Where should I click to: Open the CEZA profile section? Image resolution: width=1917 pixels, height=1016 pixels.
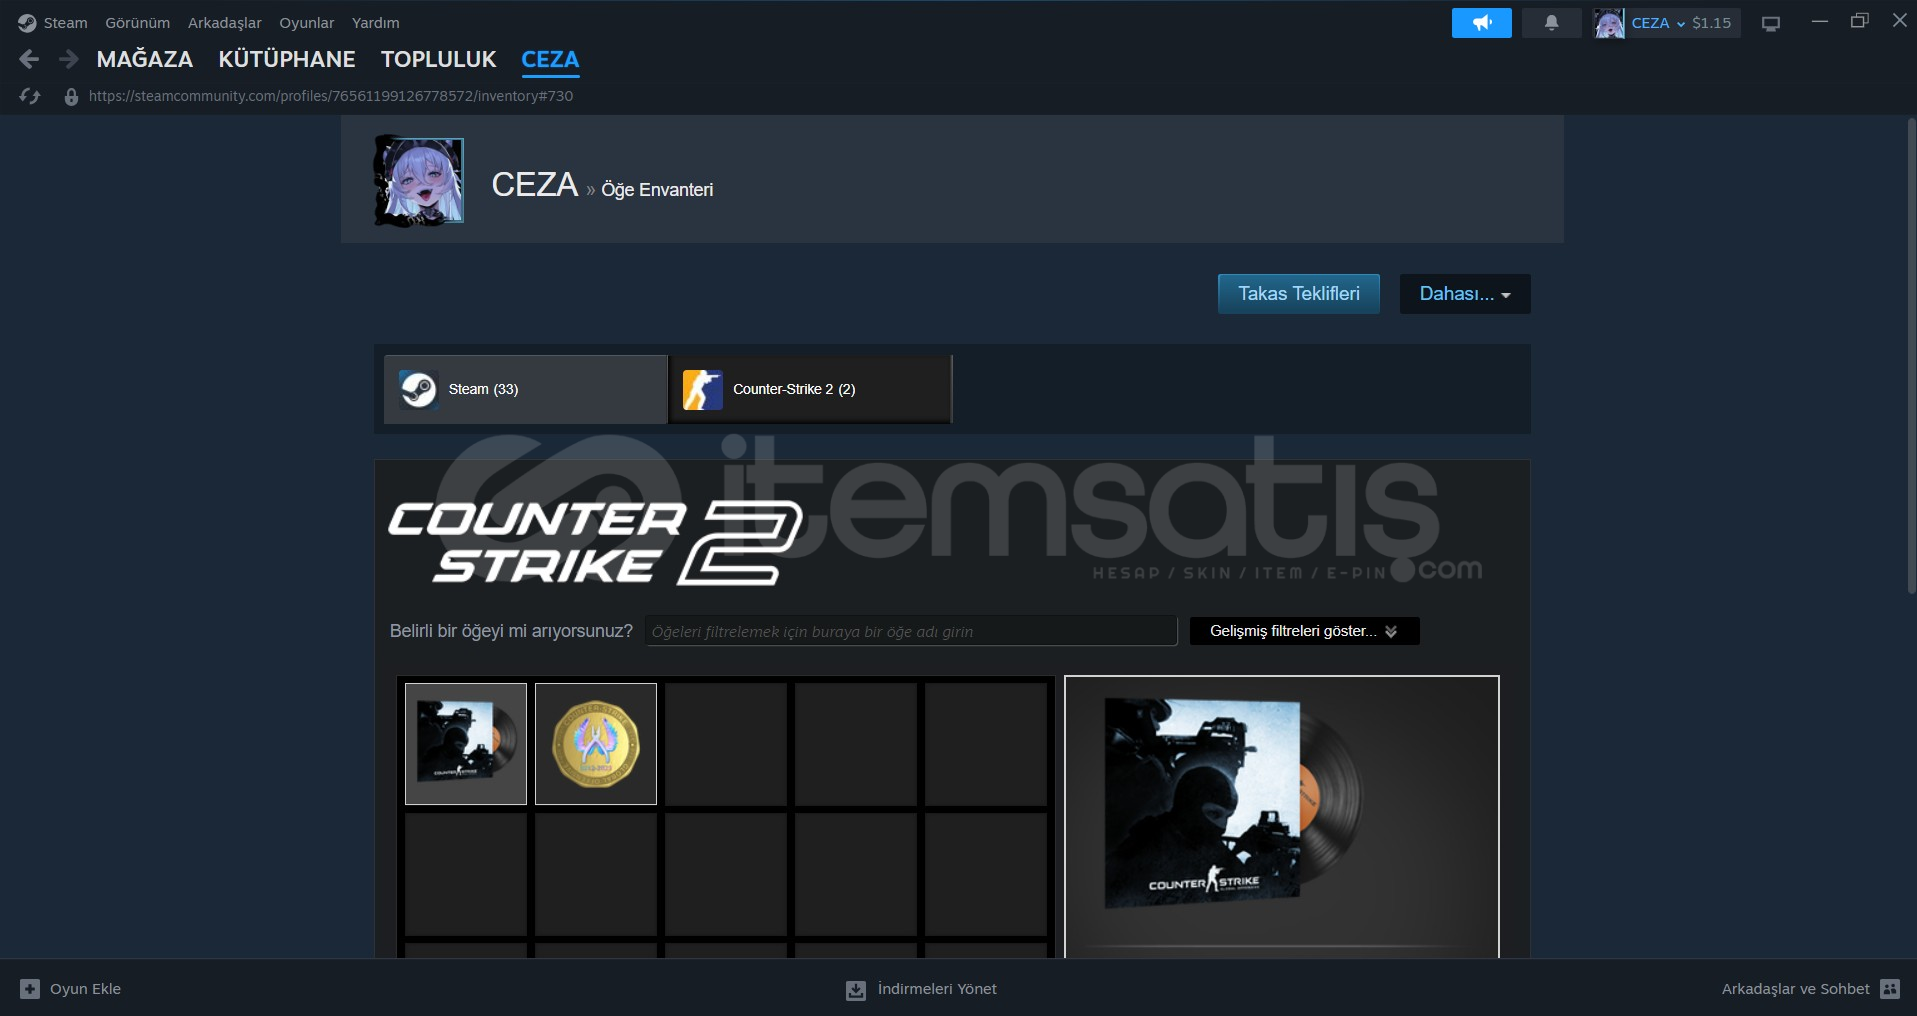coord(550,59)
